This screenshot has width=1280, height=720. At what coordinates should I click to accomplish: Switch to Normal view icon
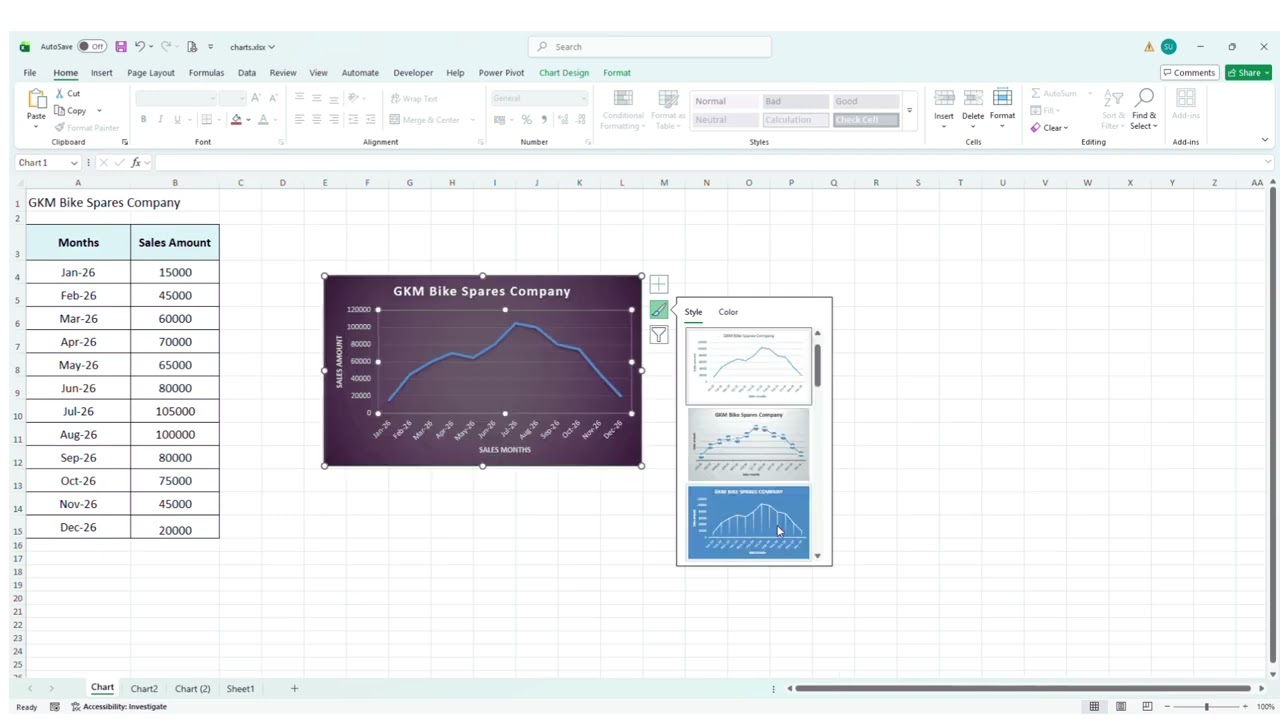[x=1094, y=707]
